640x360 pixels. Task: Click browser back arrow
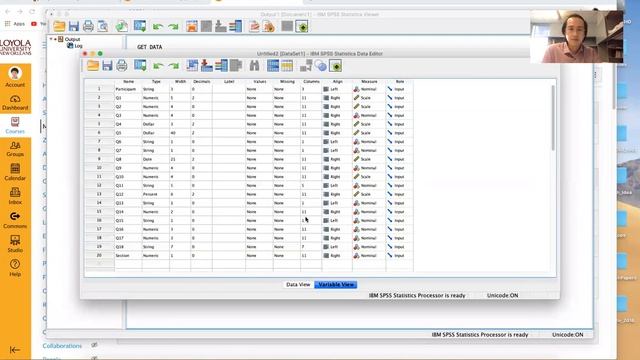coord(7,11)
